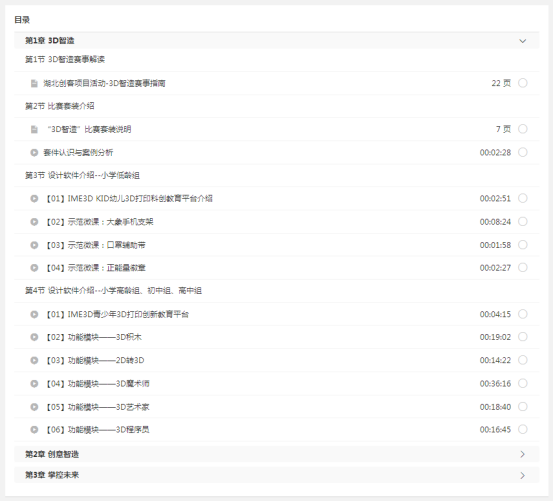Click document icon beside "3D智造"比赛套装说明
554x501 pixels.
pos(34,129)
